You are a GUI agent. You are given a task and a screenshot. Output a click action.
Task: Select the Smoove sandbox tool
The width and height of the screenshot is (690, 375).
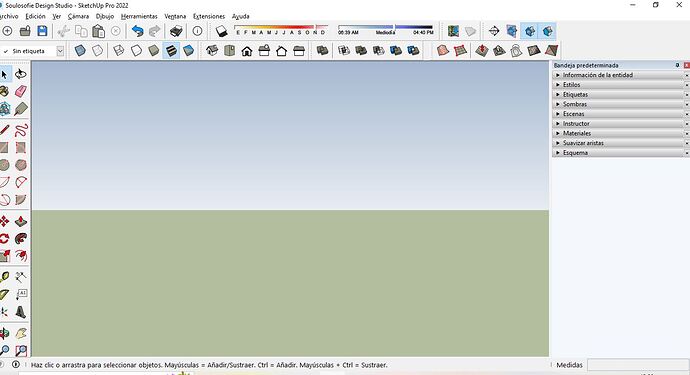pos(482,51)
